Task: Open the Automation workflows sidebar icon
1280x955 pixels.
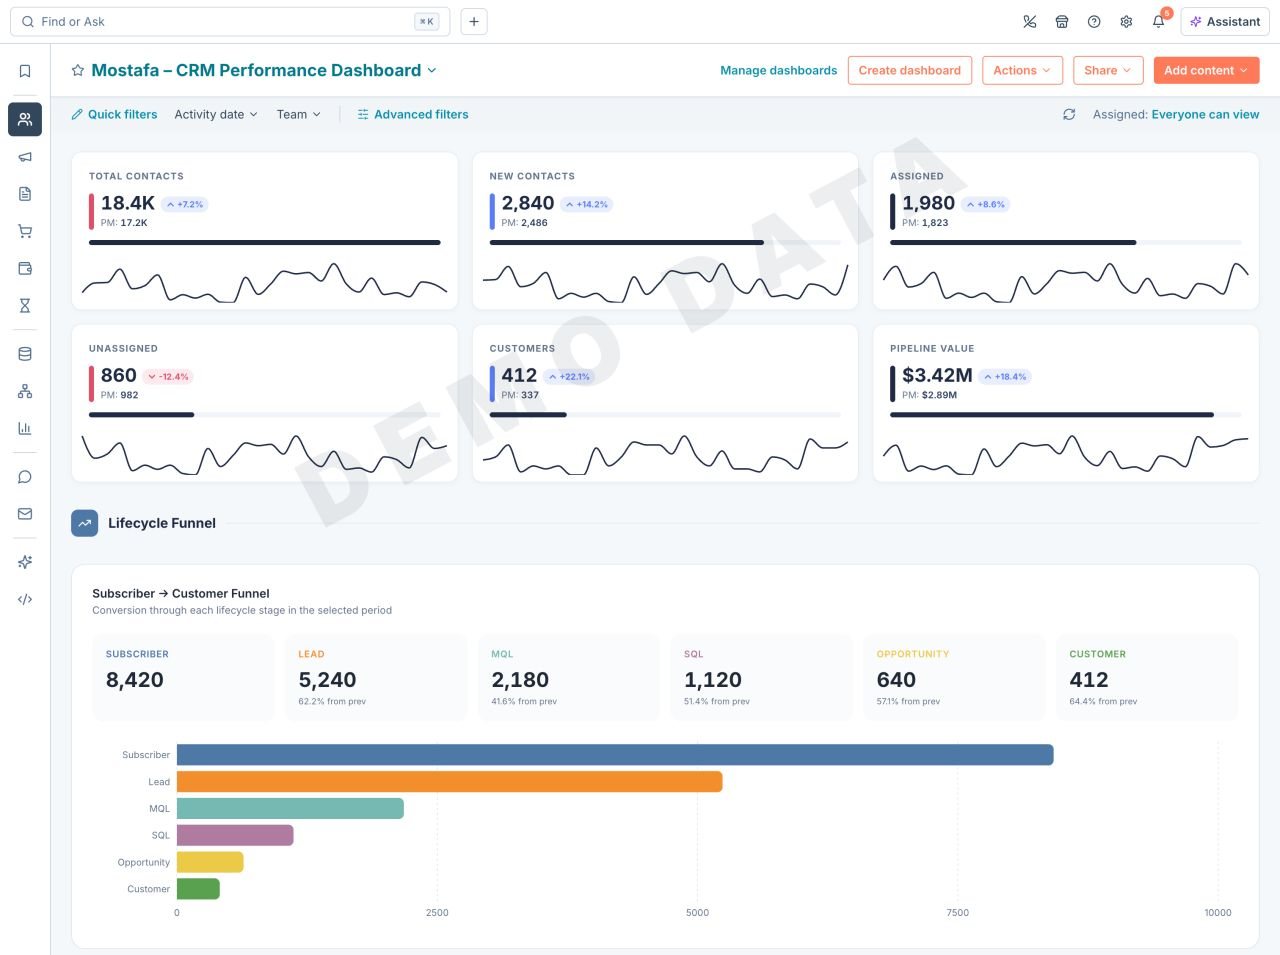Action: tap(25, 391)
